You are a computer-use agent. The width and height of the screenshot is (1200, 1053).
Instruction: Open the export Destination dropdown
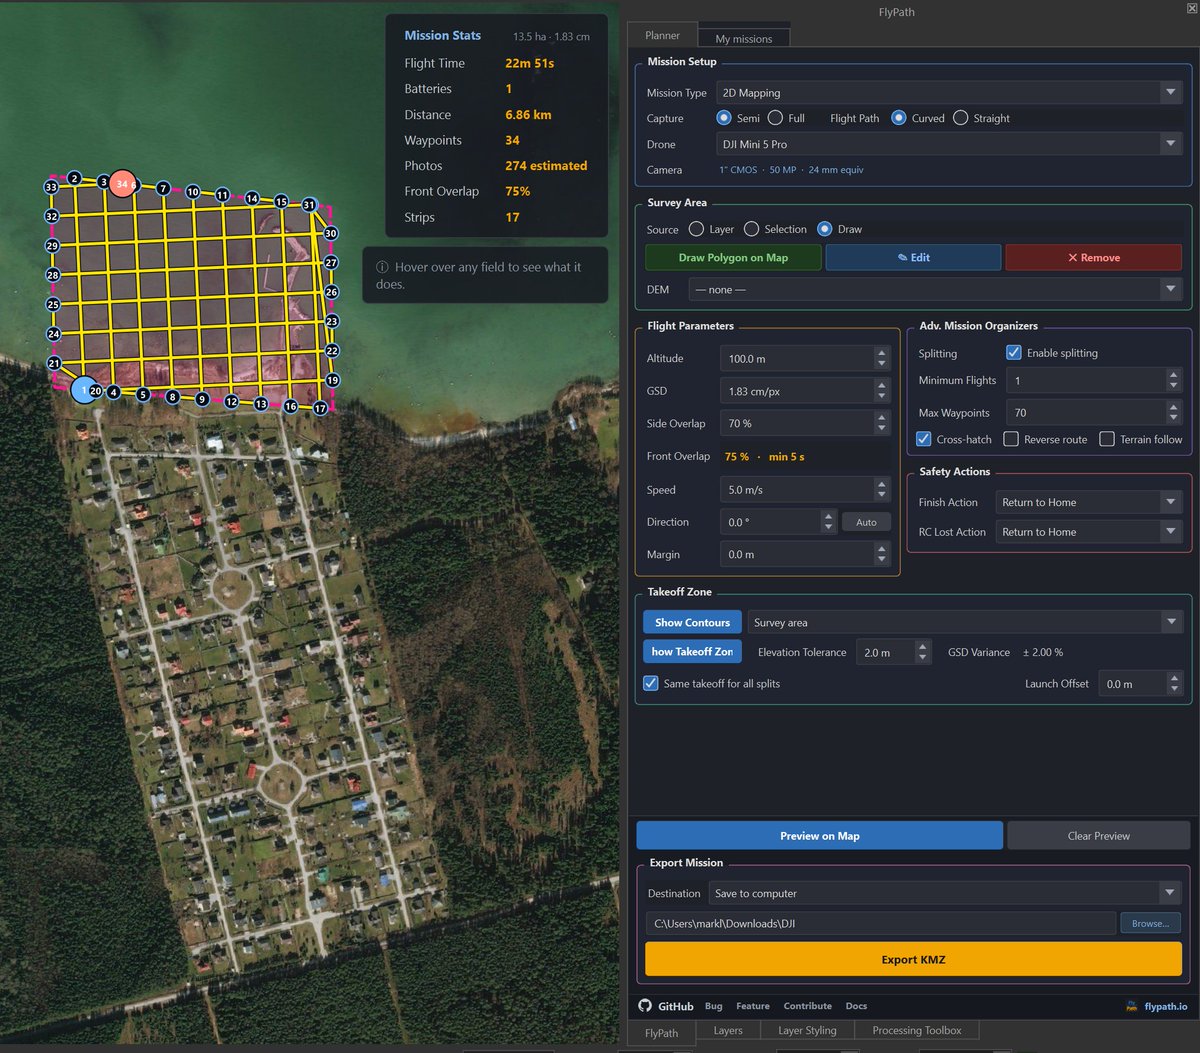coord(946,893)
